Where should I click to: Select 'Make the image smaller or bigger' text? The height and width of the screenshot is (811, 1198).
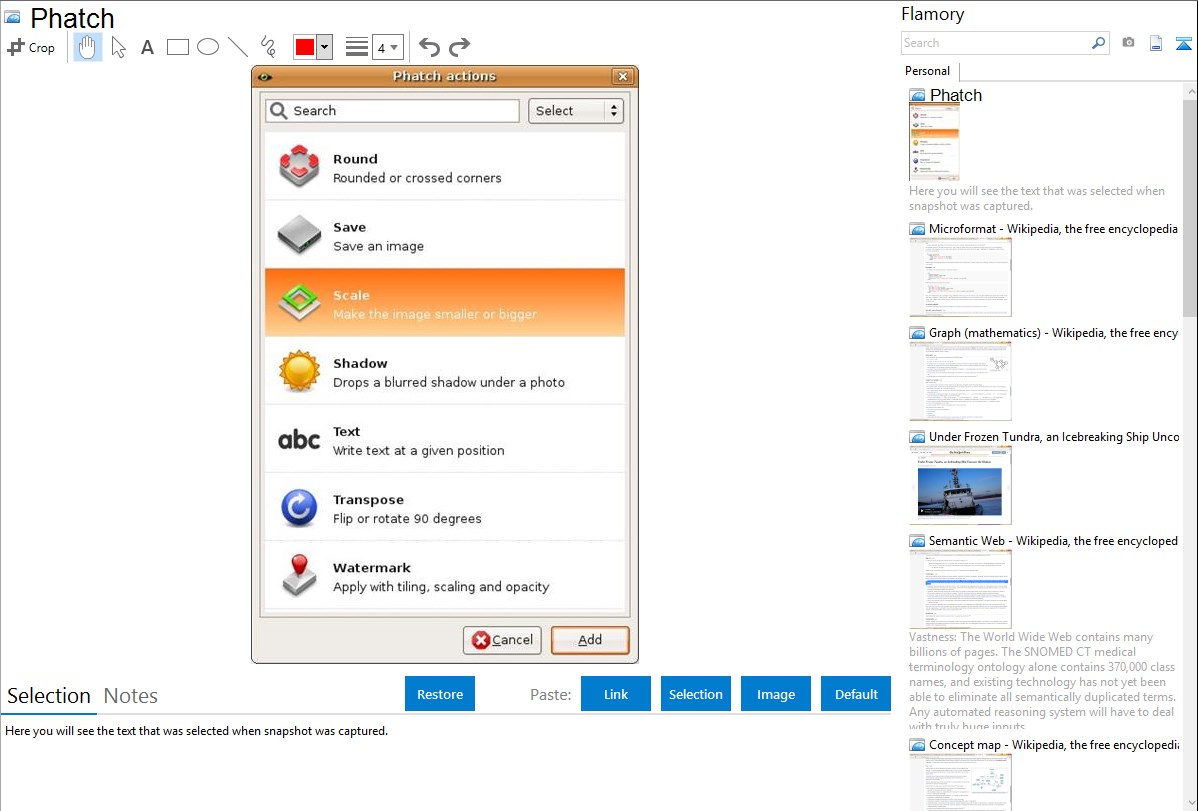tap(435, 314)
